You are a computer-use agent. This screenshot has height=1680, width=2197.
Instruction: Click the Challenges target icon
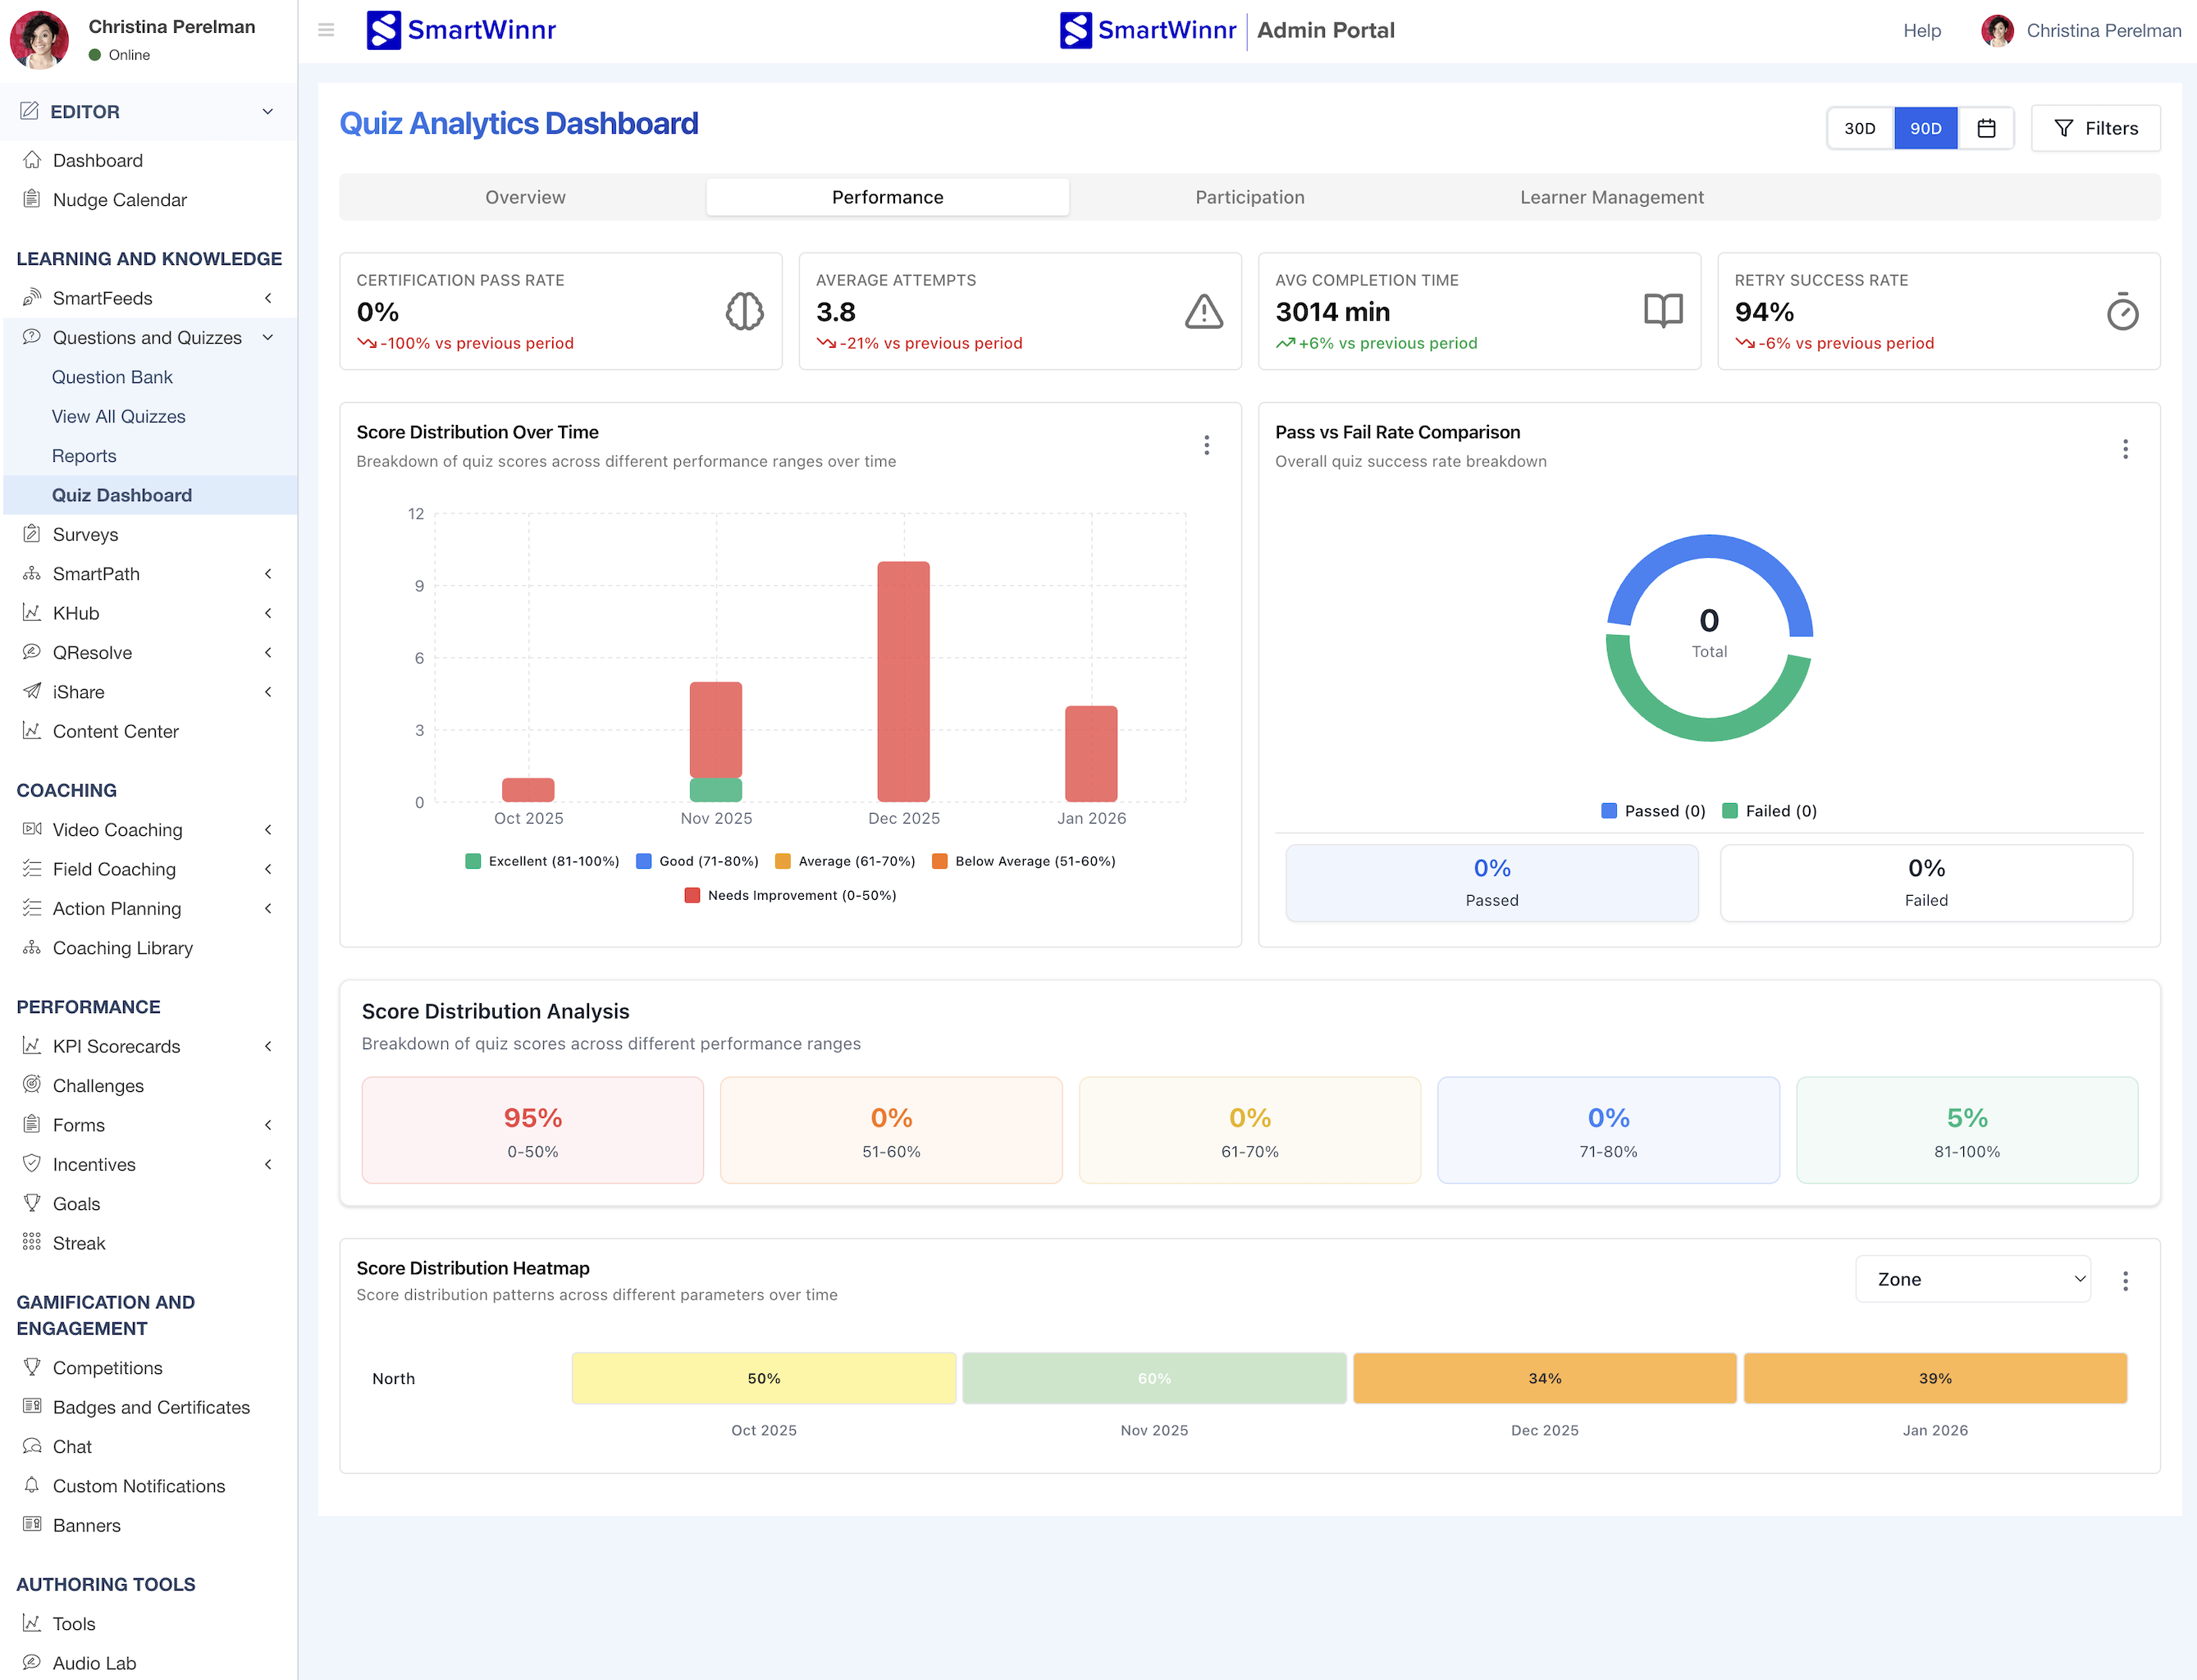pyautogui.click(x=32, y=1085)
